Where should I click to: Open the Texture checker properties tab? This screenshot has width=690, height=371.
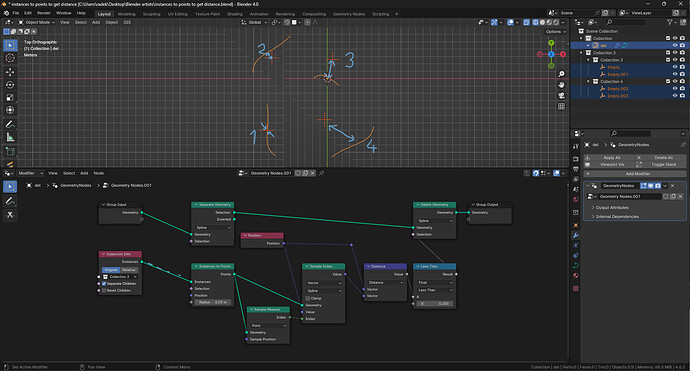[576, 288]
